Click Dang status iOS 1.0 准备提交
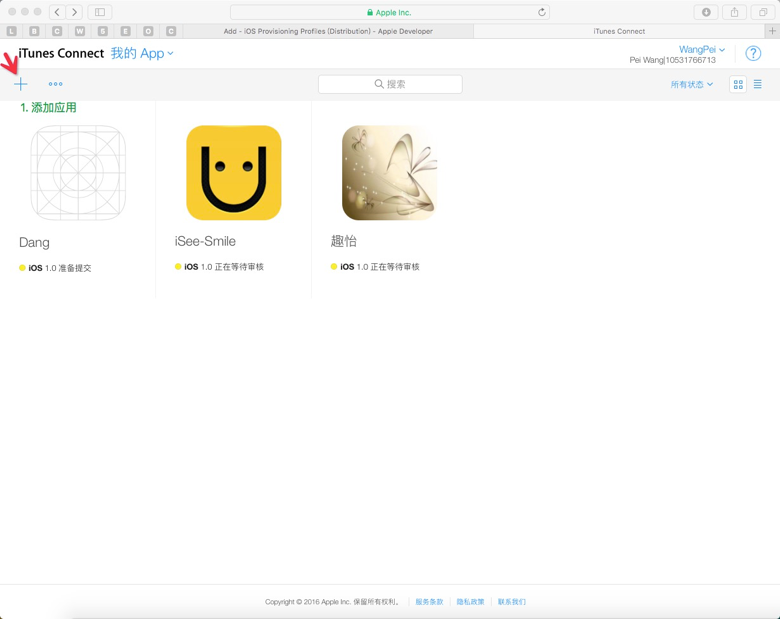The width and height of the screenshot is (780, 619). click(55, 268)
